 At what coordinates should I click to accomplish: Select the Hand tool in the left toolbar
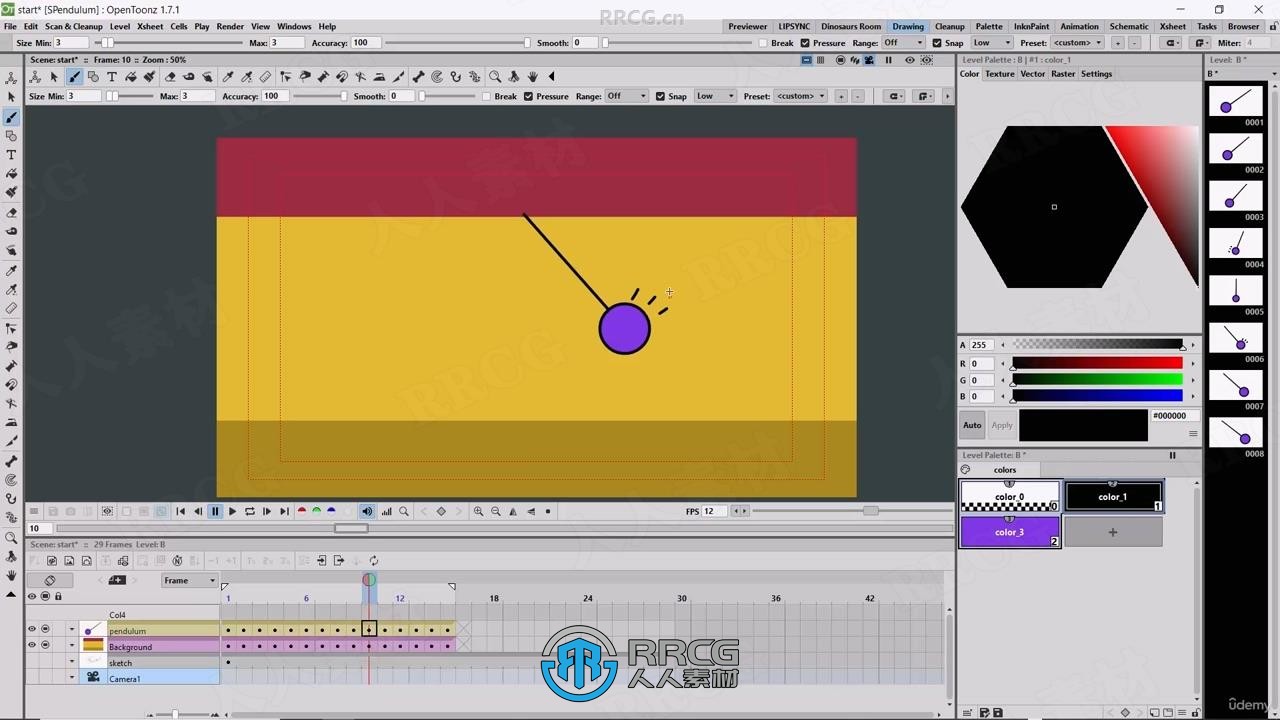(x=11, y=576)
